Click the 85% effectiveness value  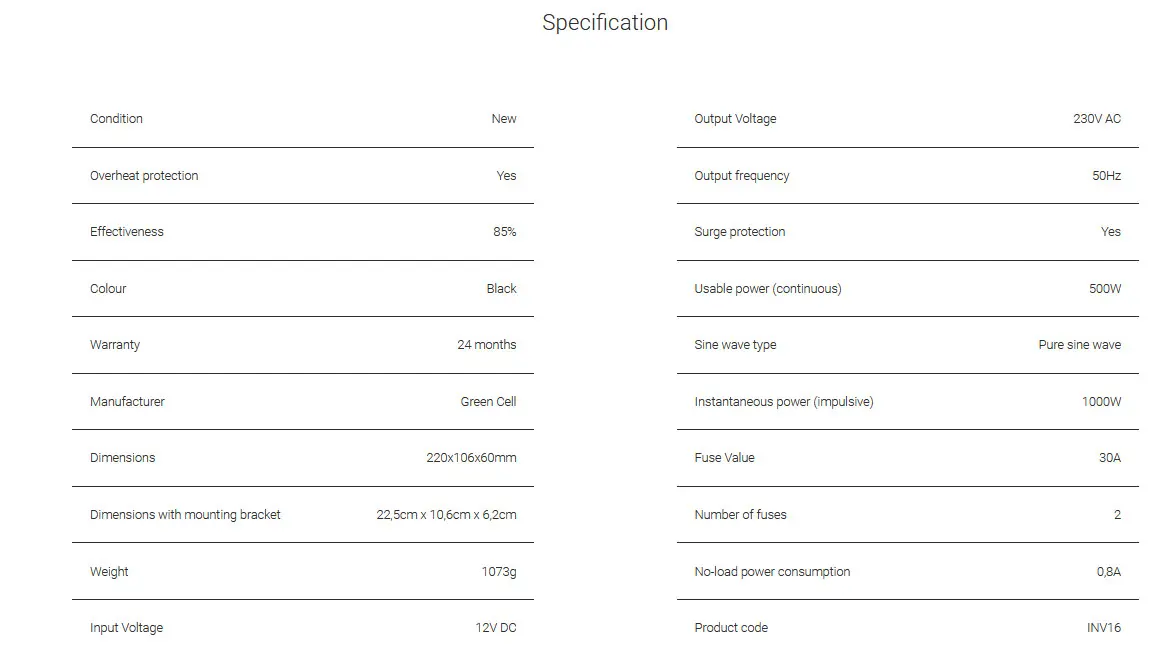pyautogui.click(x=504, y=232)
